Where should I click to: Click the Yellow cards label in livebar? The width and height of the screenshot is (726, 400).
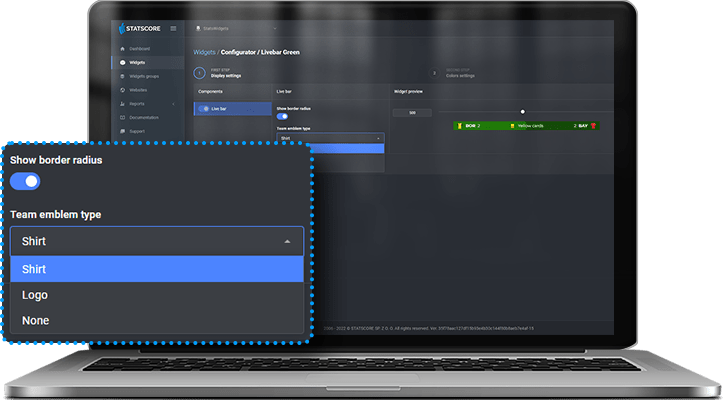tap(530, 125)
